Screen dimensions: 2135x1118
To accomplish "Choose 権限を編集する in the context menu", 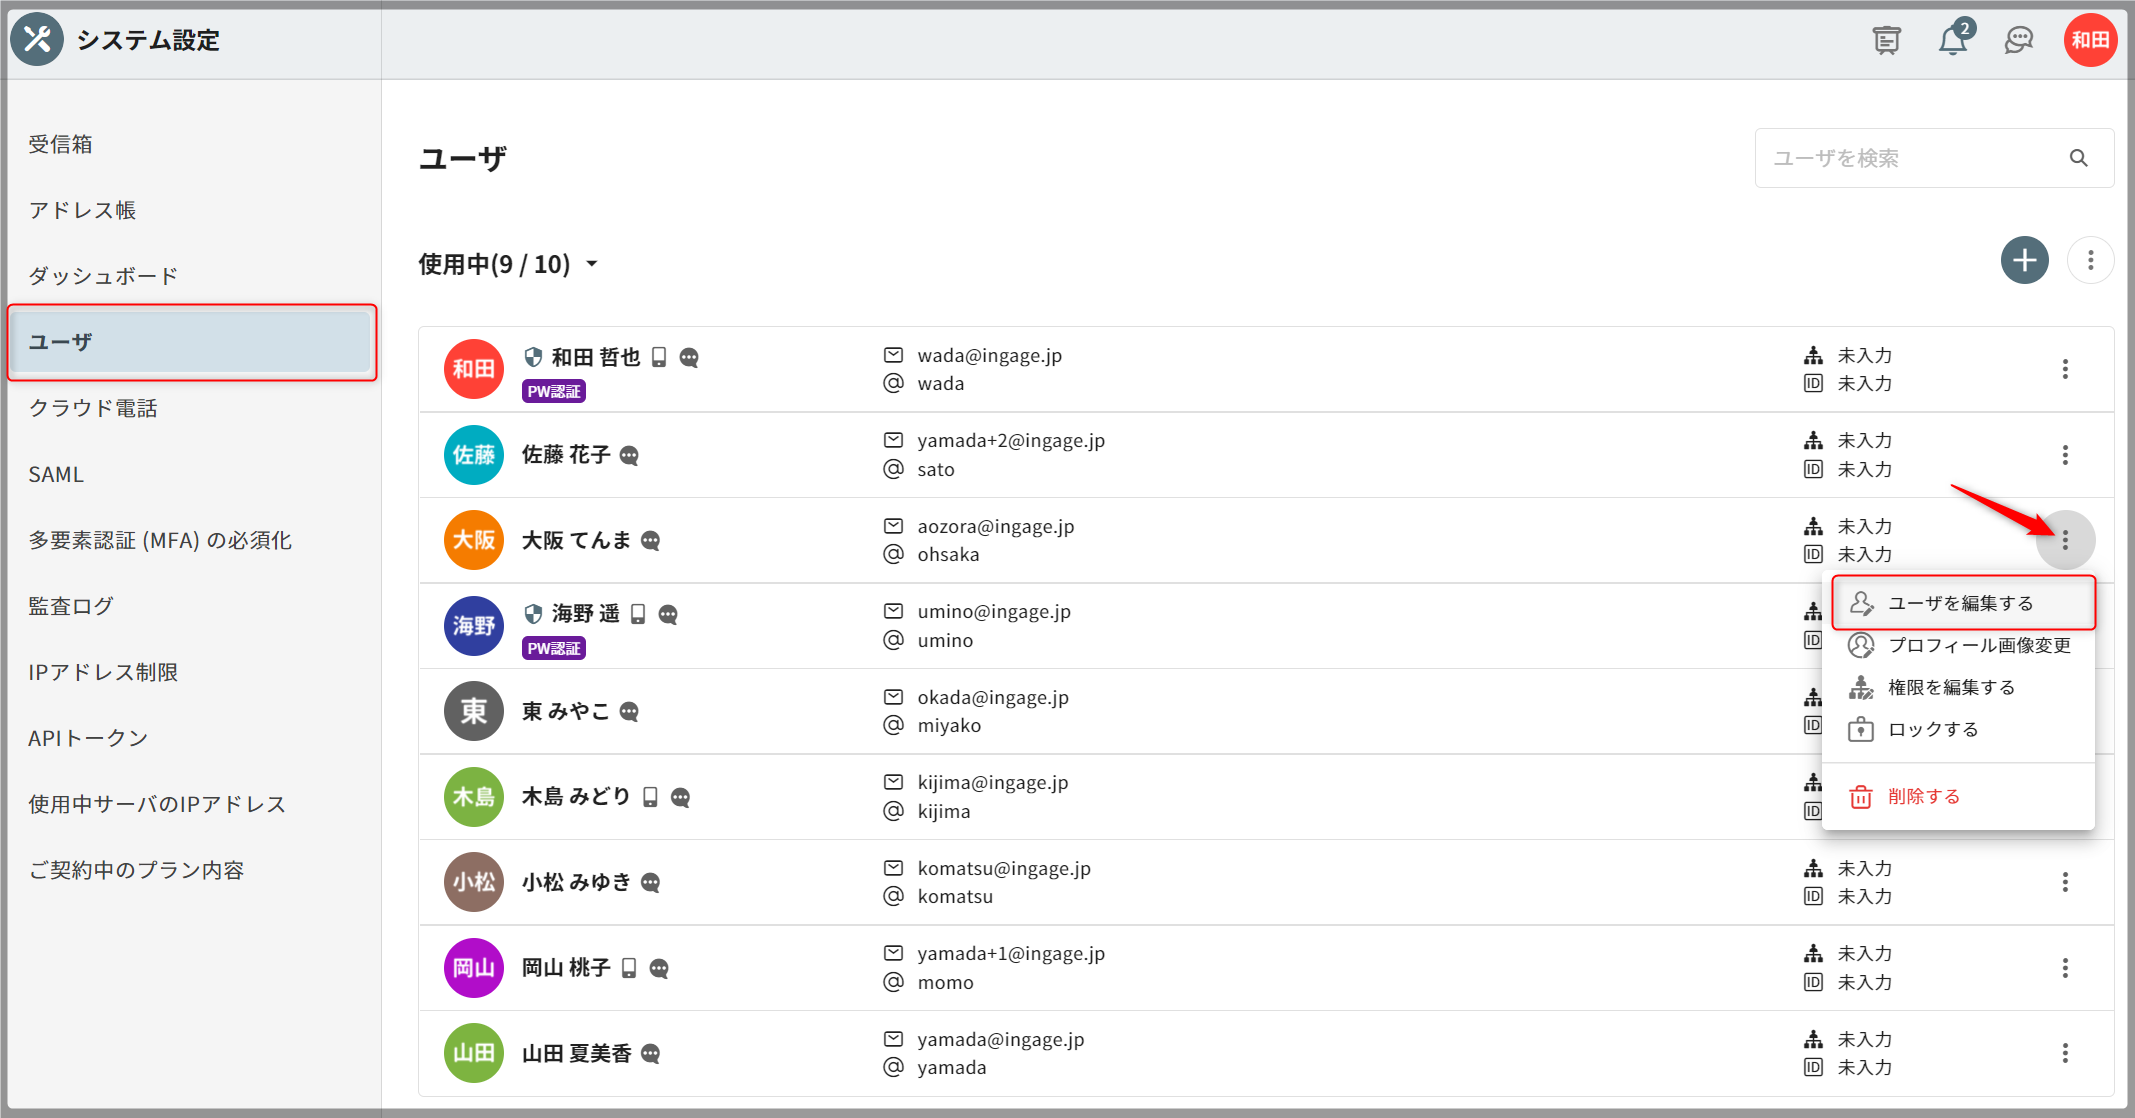I will pyautogui.click(x=1950, y=687).
